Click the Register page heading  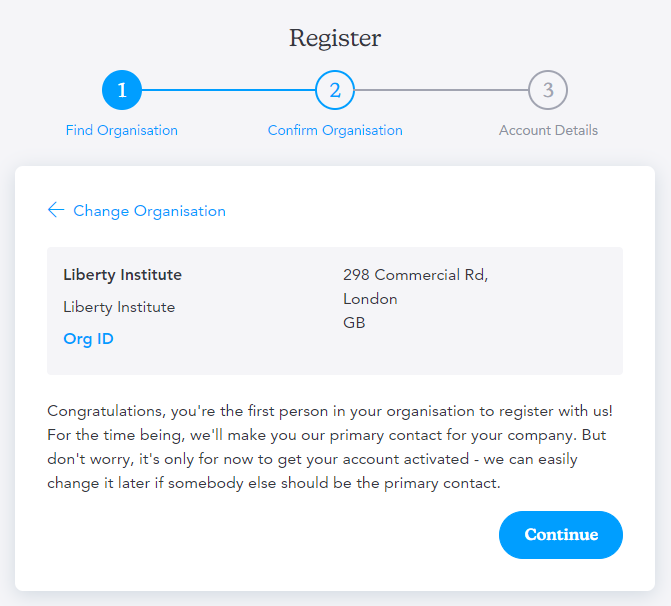tap(335, 38)
